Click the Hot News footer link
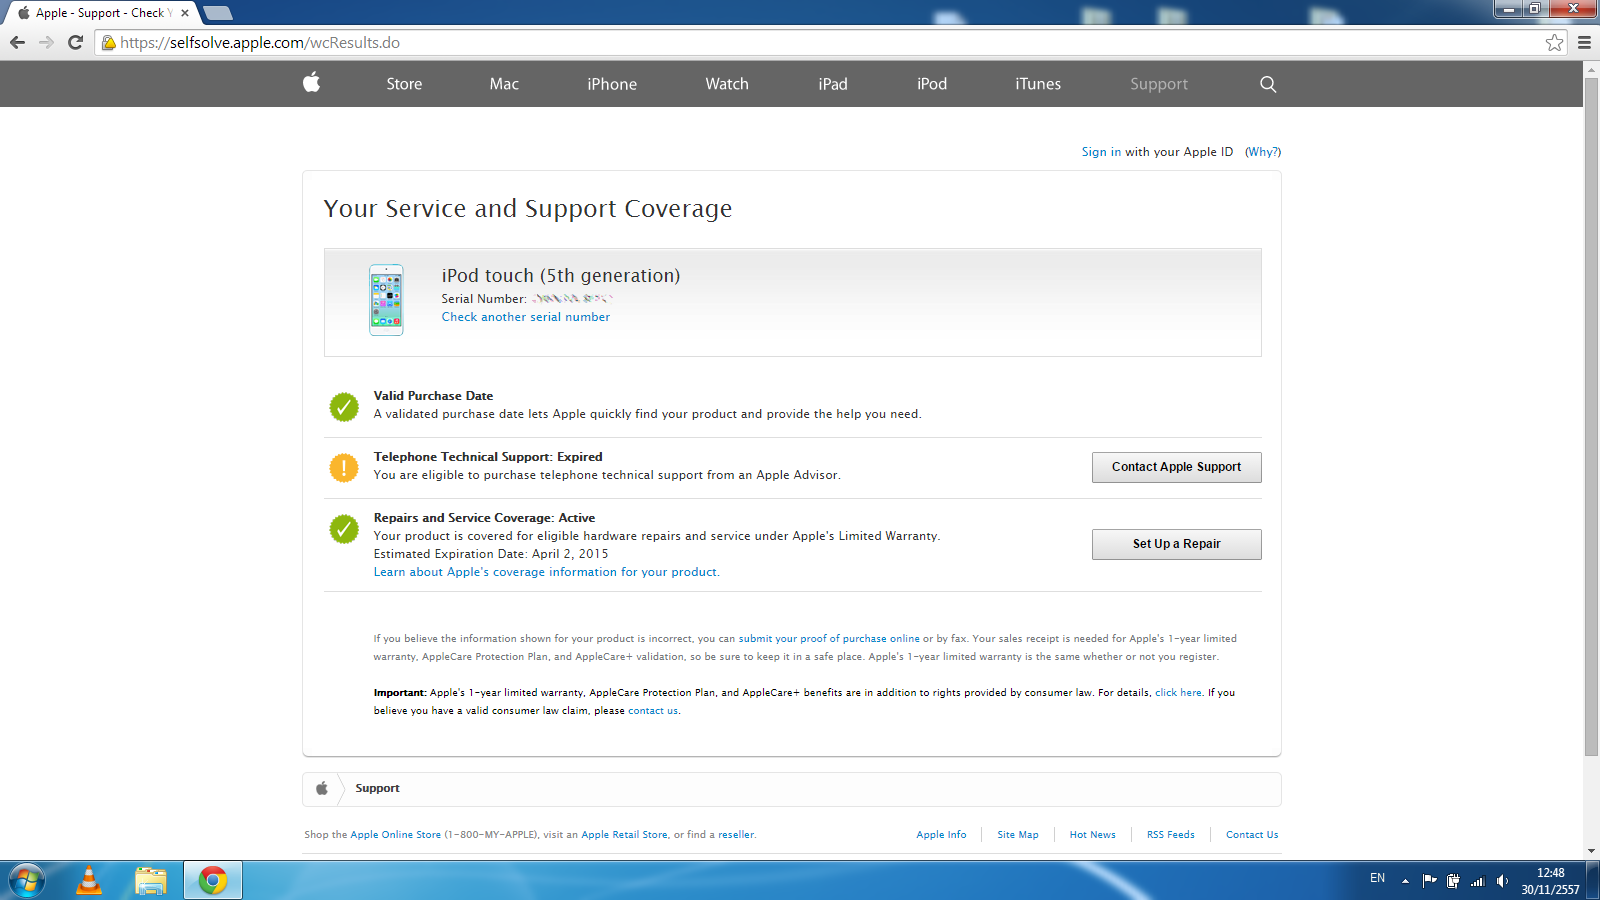Image resolution: width=1600 pixels, height=900 pixels. 1092,834
